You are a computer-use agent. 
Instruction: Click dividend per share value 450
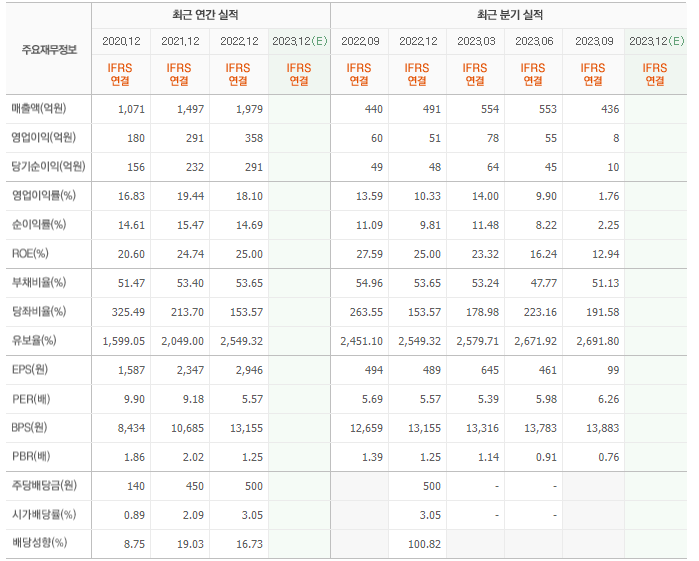click(195, 486)
